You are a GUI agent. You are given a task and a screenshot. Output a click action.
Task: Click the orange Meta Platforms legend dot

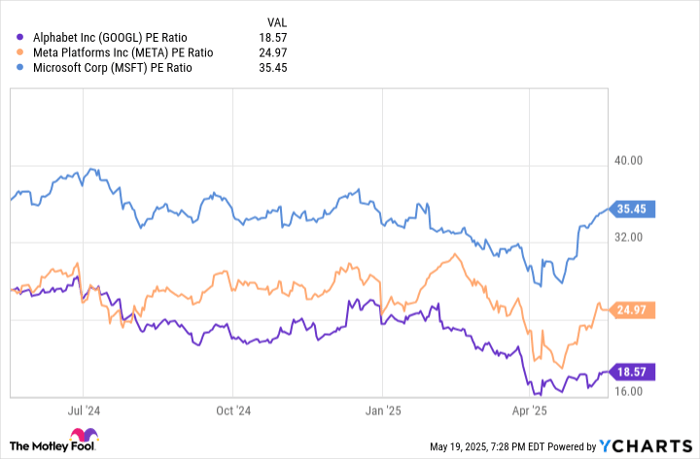pyautogui.click(x=22, y=51)
